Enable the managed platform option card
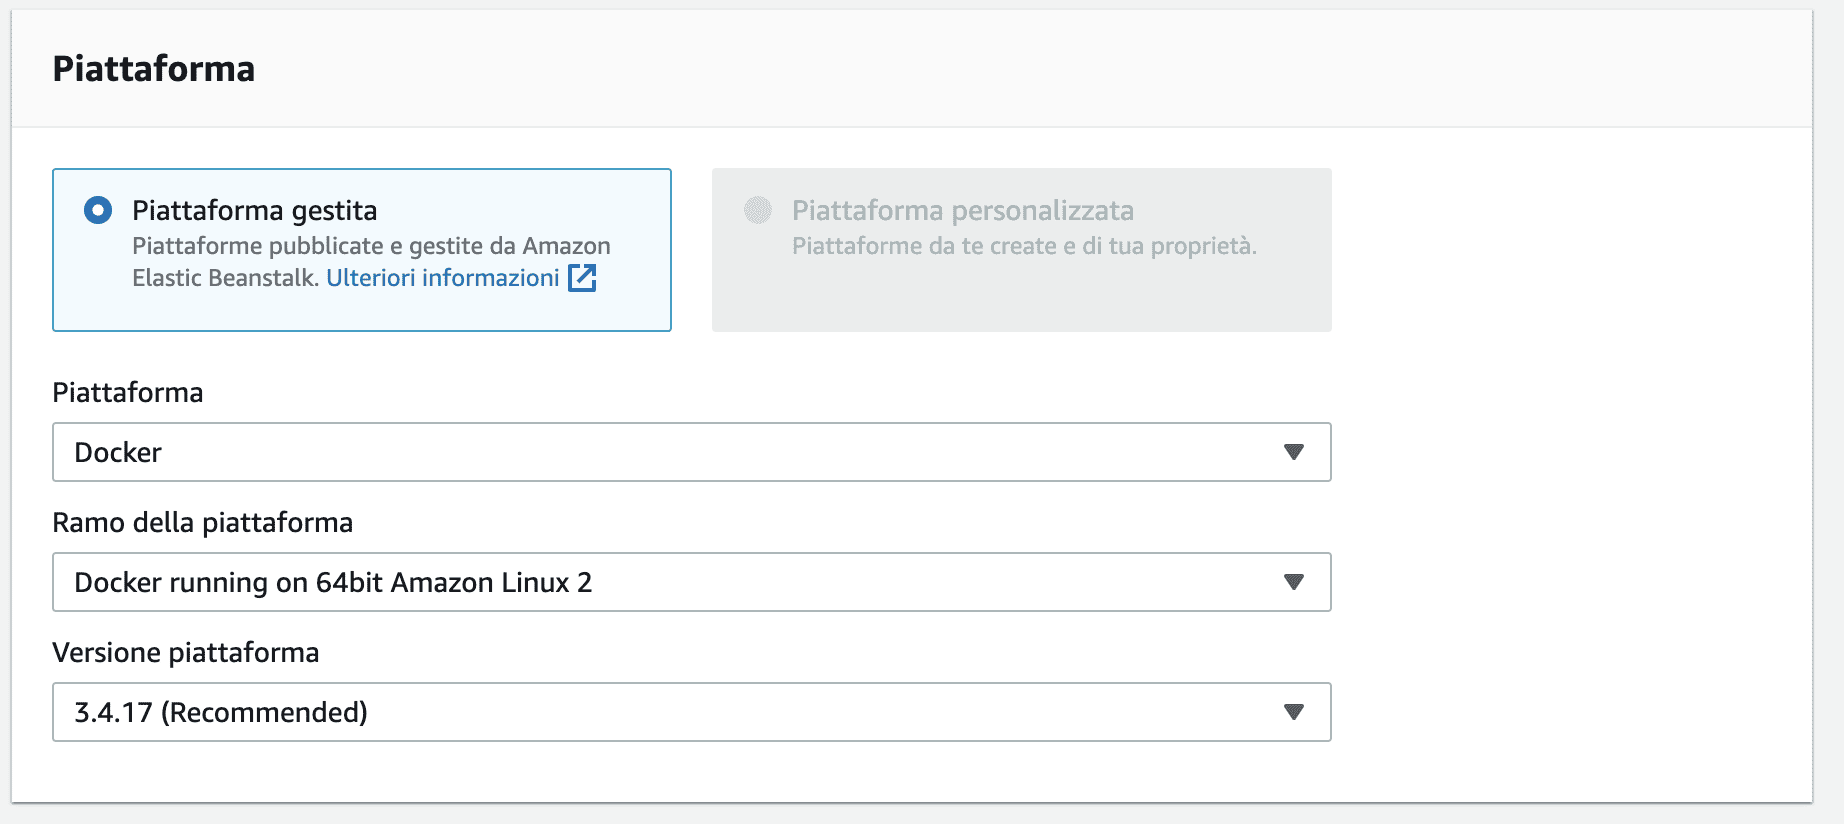Viewport: 1844px width, 824px height. (x=360, y=249)
